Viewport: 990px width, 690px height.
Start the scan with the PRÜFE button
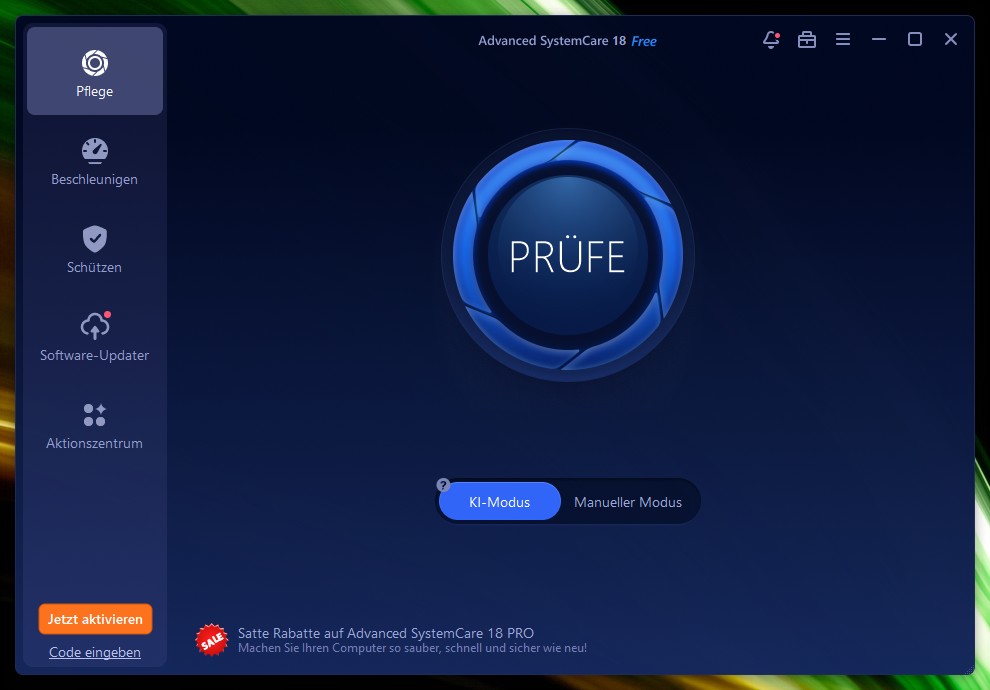[568, 255]
